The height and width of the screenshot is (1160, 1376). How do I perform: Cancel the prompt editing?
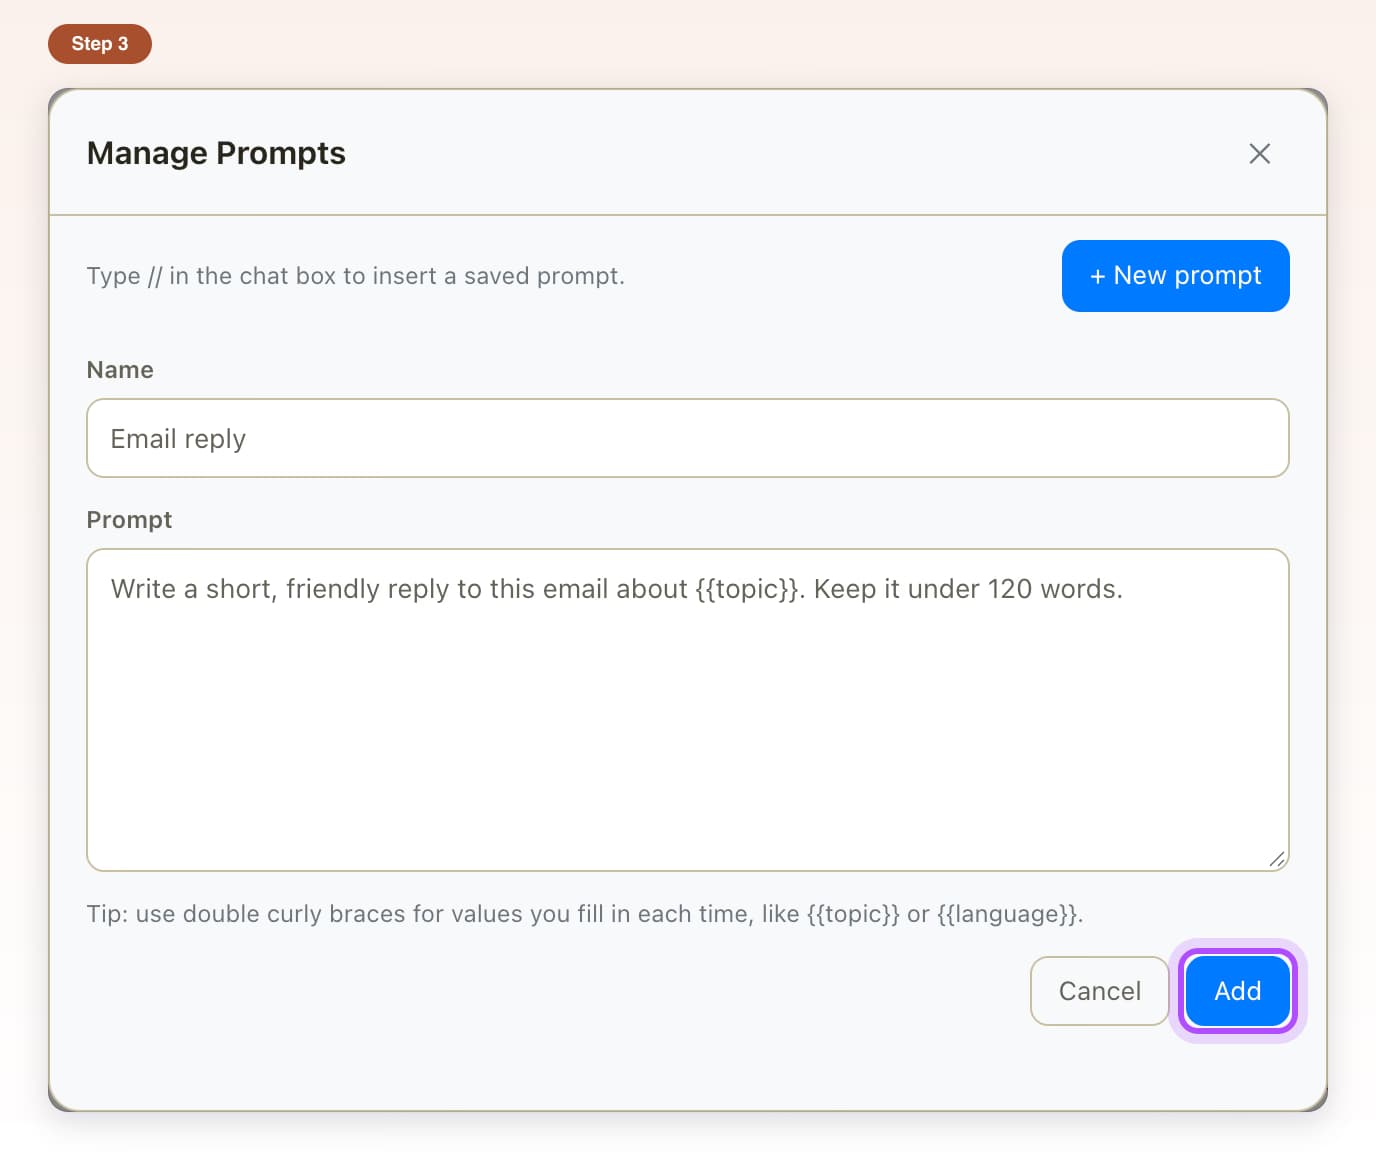pyautogui.click(x=1099, y=991)
